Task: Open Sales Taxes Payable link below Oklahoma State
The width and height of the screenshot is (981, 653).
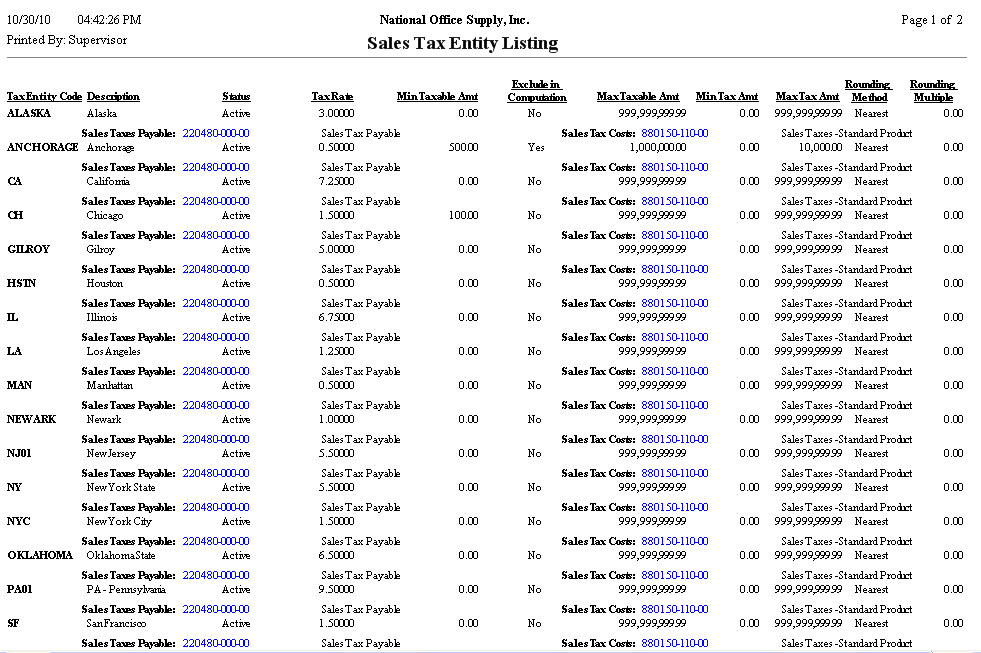Action: [x=215, y=575]
